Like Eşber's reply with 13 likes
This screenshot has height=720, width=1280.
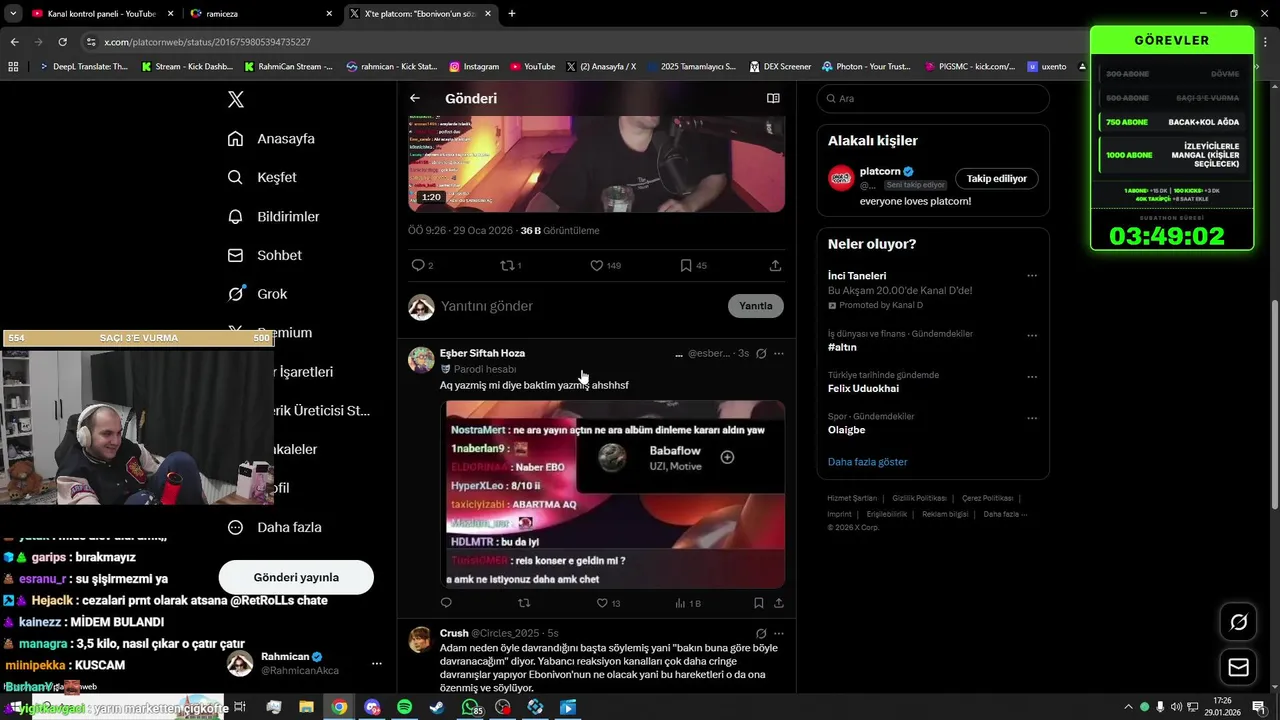[x=602, y=603]
